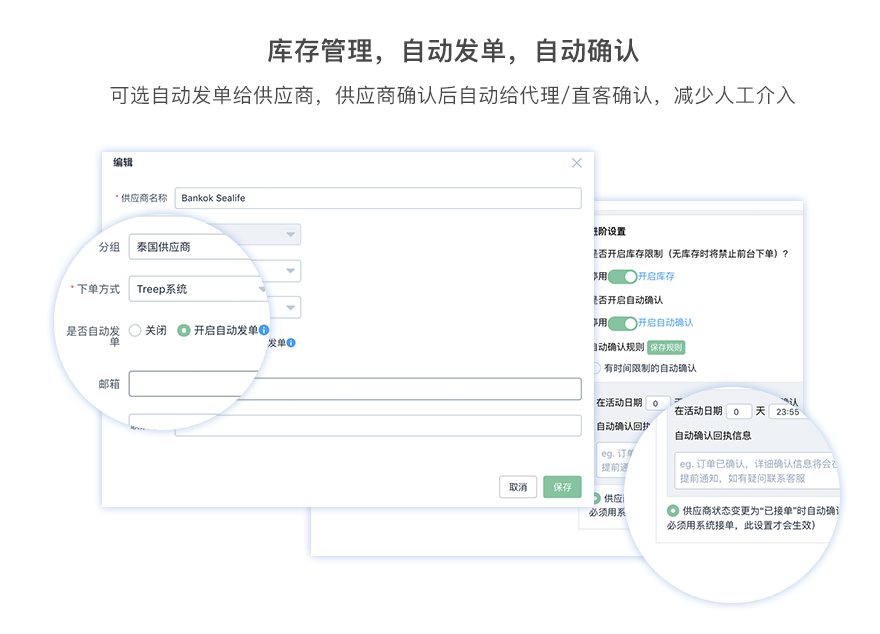Toggle the 开启库存 switch
The width and height of the screenshot is (880, 634).
coord(622,276)
